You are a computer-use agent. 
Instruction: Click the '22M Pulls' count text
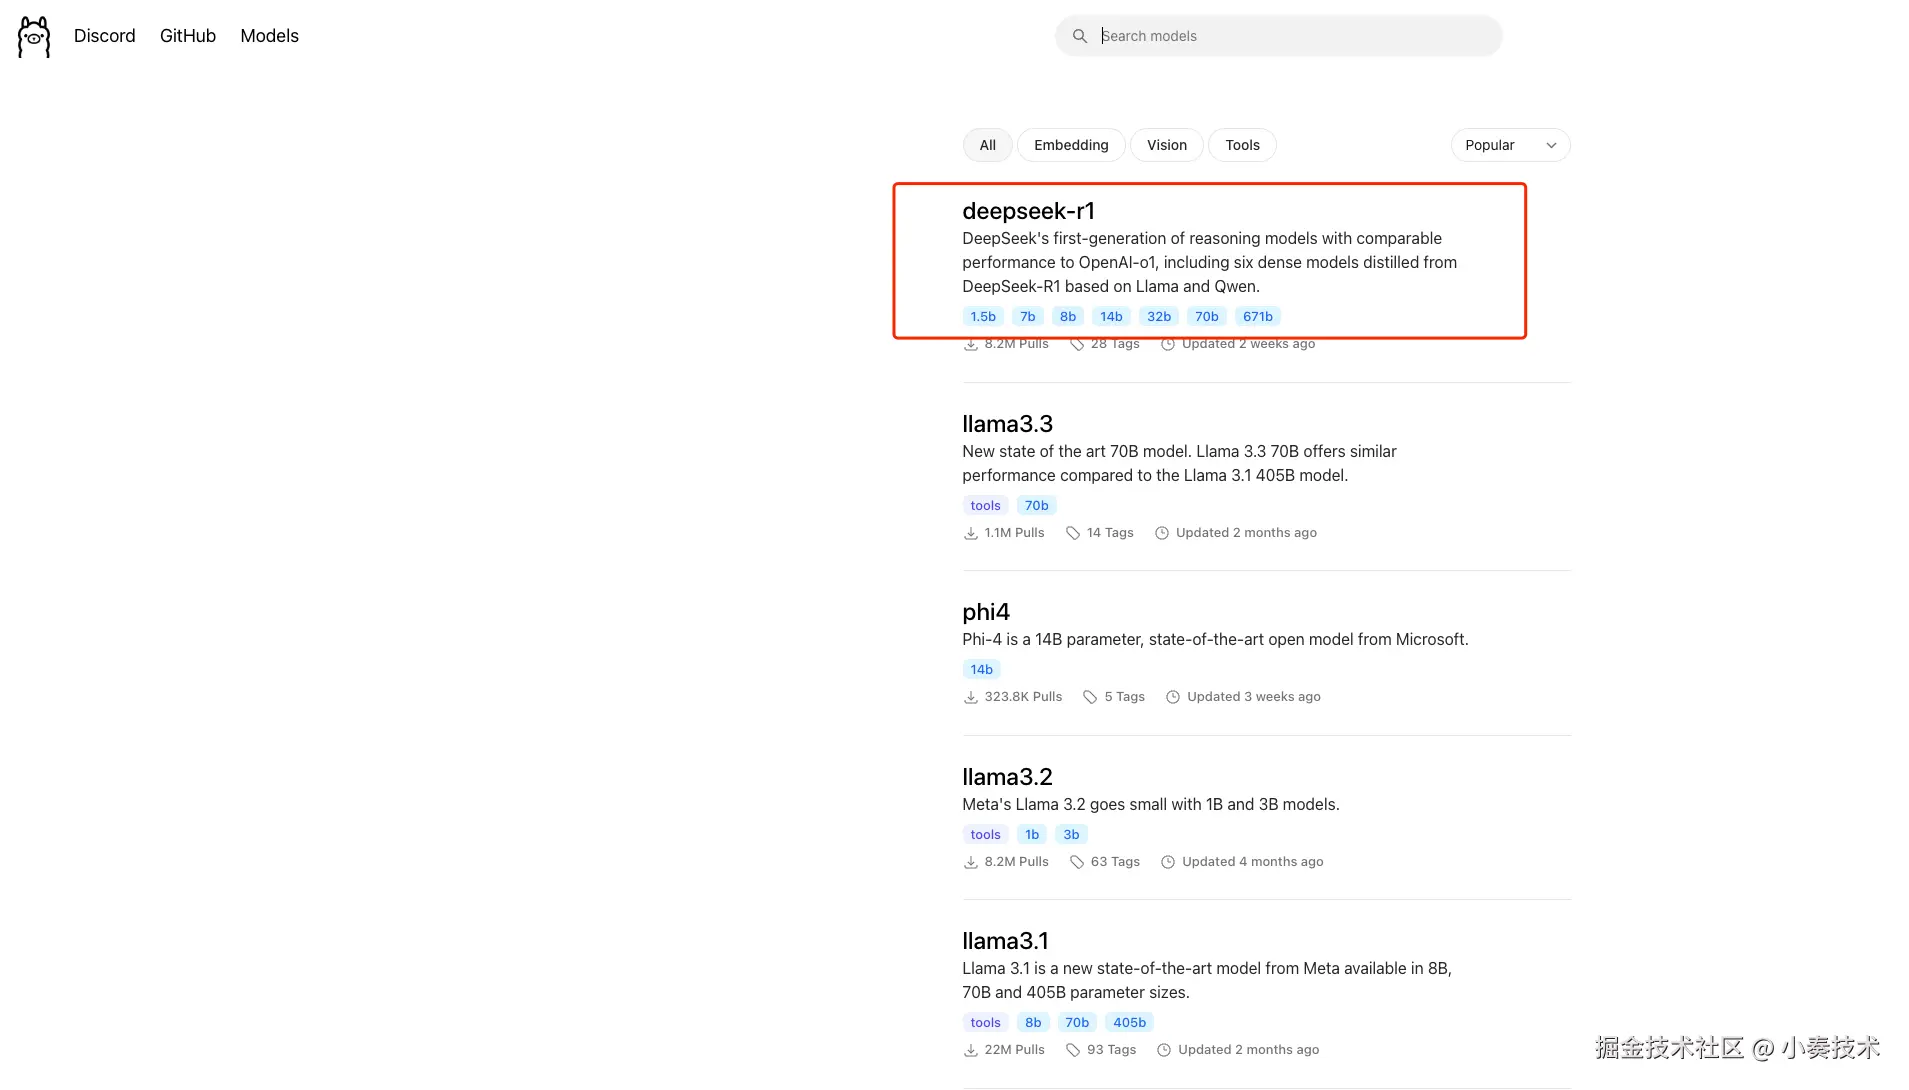click(1014, 1050)
